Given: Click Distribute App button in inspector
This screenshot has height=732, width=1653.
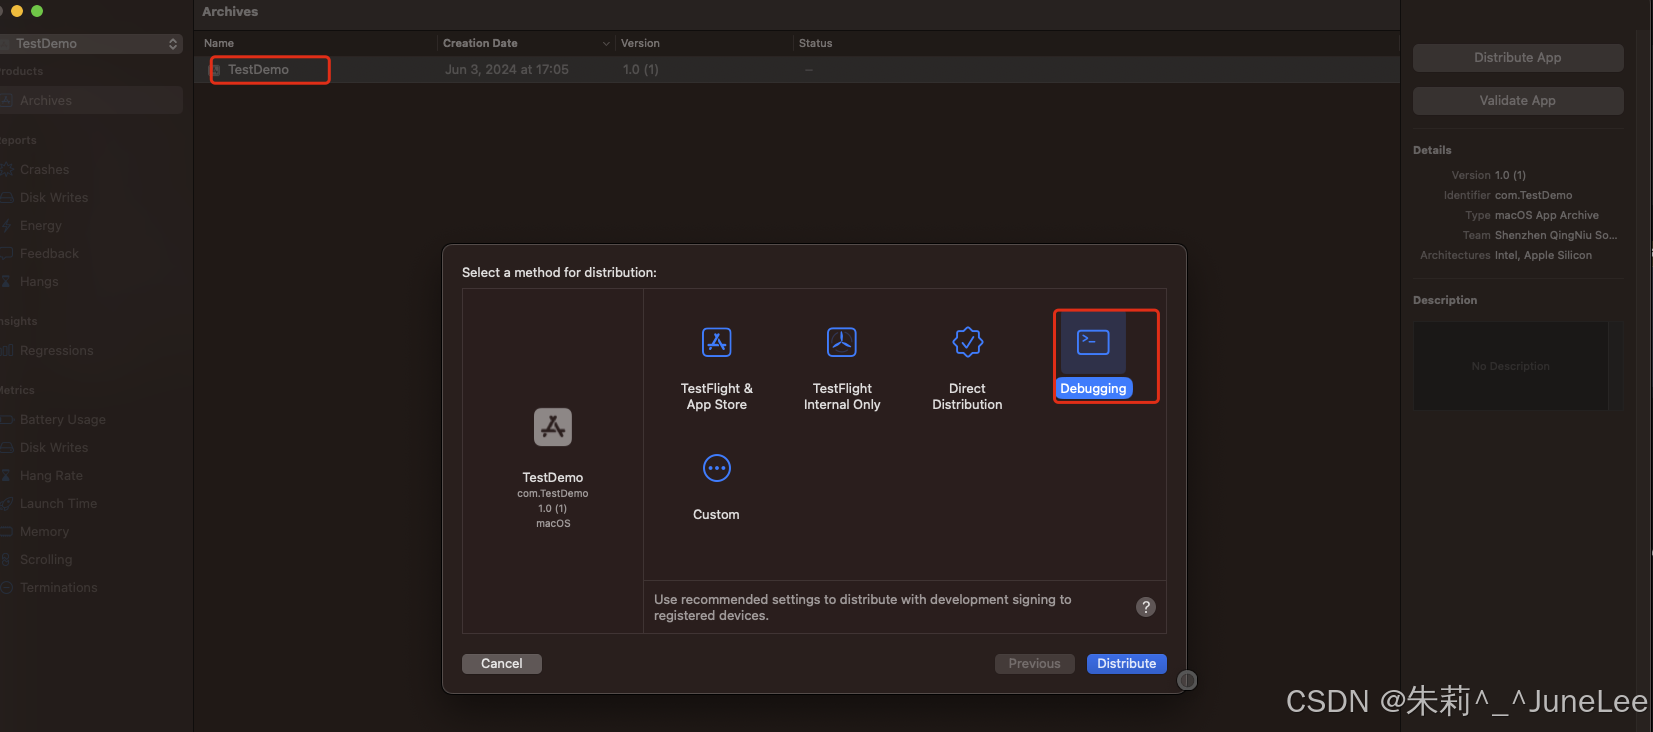Looking at the screenshot, I should [1518, 58].
